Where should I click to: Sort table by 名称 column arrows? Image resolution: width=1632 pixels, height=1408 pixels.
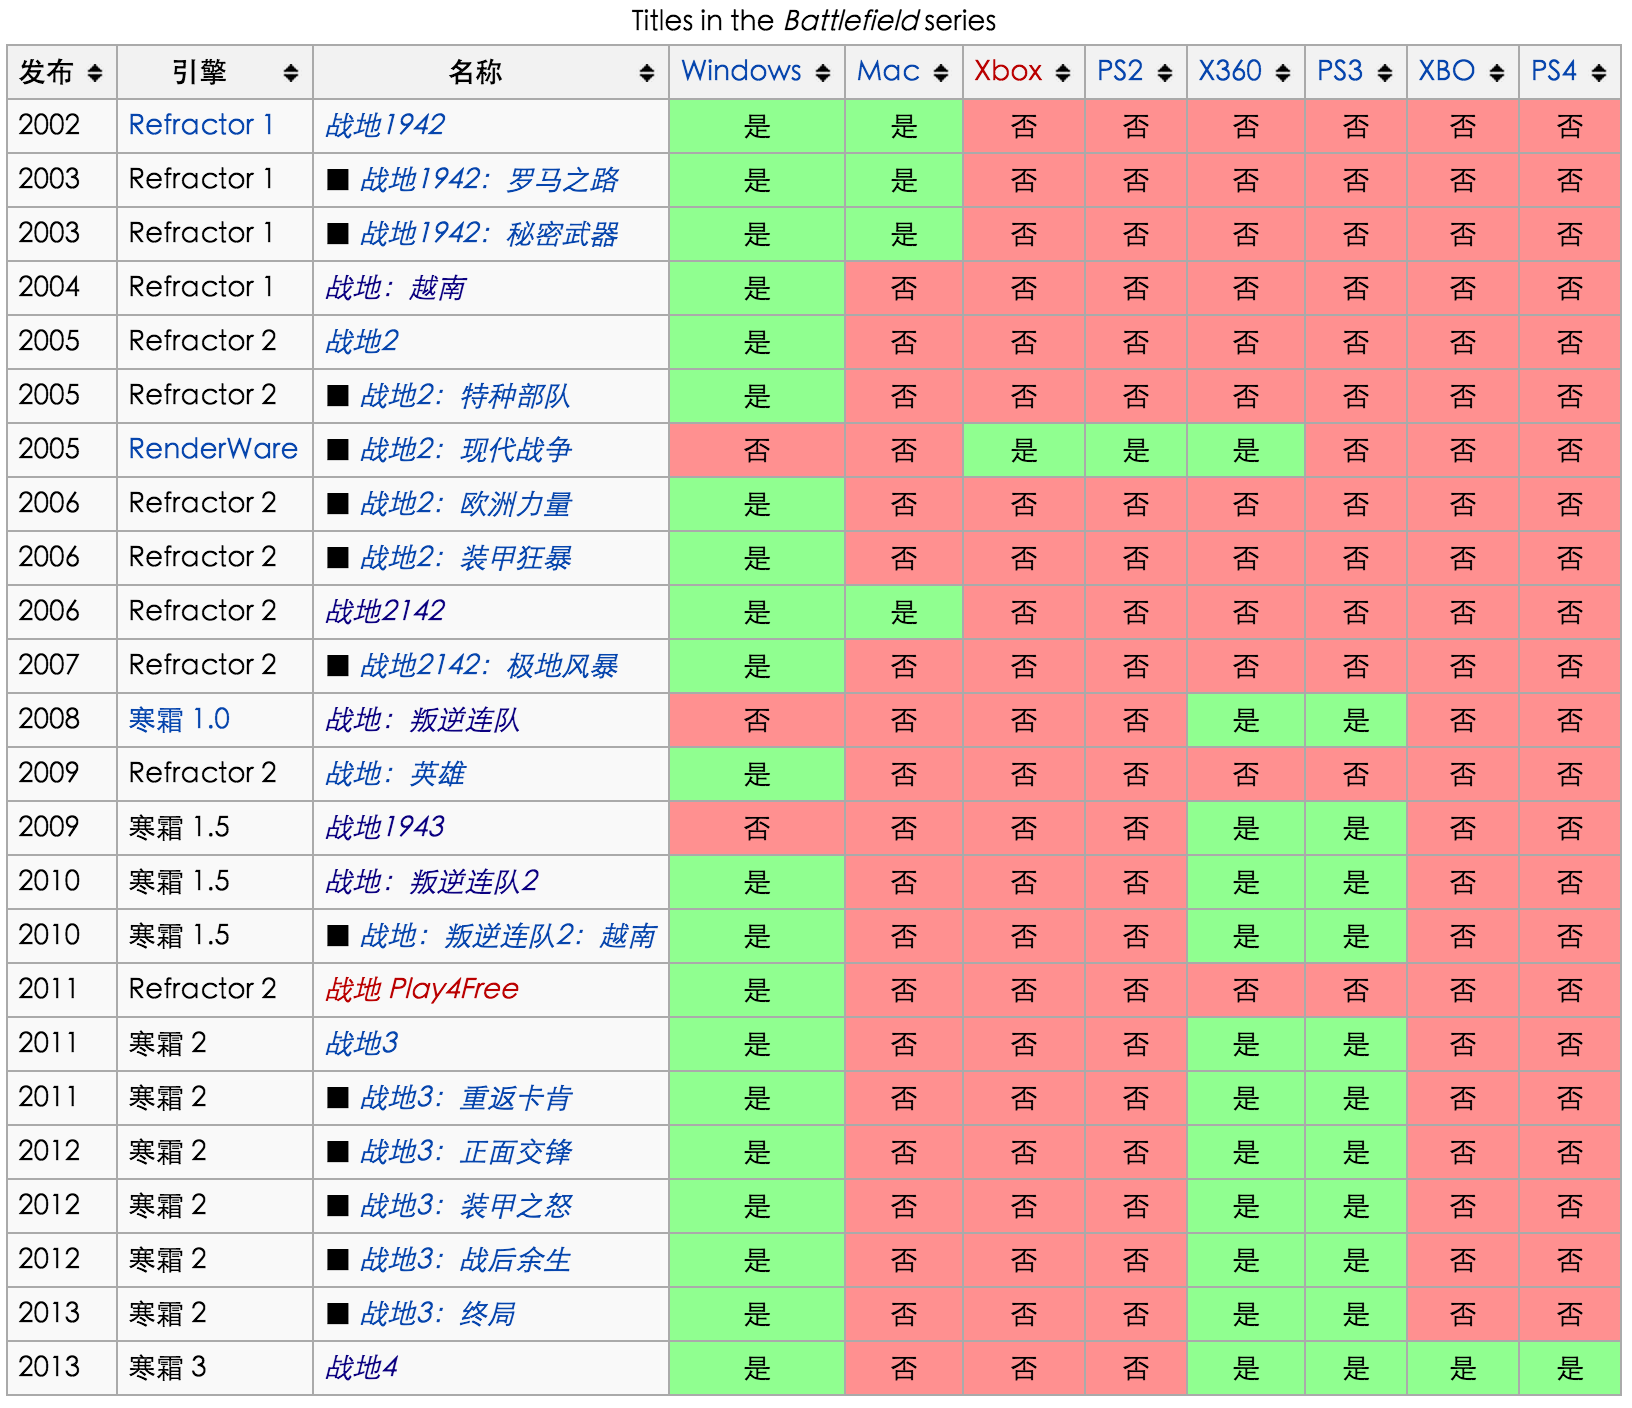[x=646, y=73]
